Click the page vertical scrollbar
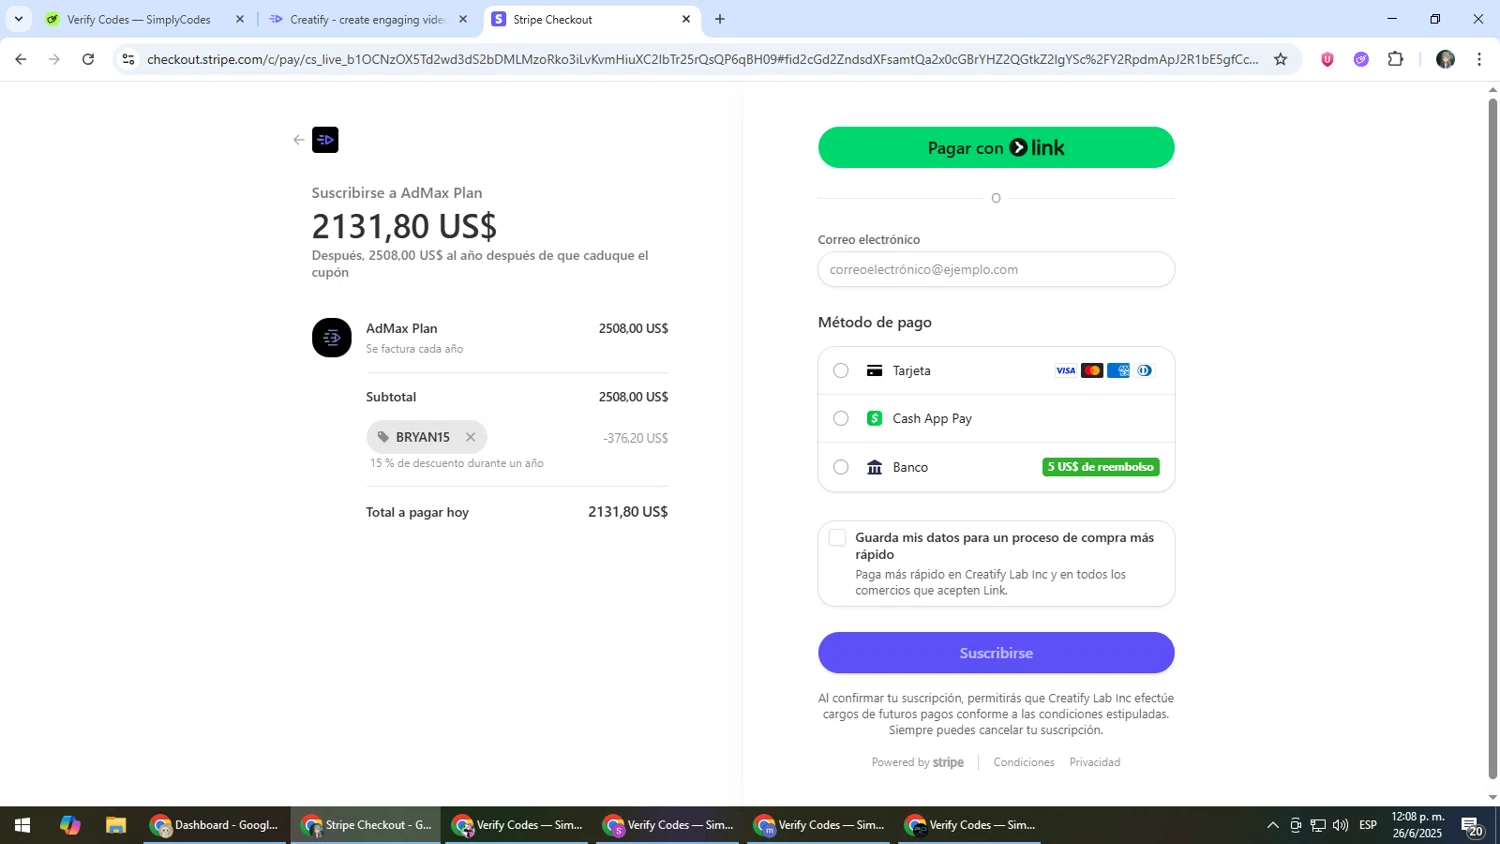Image resolution: width=1500 pixels, height=844 pixels. tap(1493, 438)
